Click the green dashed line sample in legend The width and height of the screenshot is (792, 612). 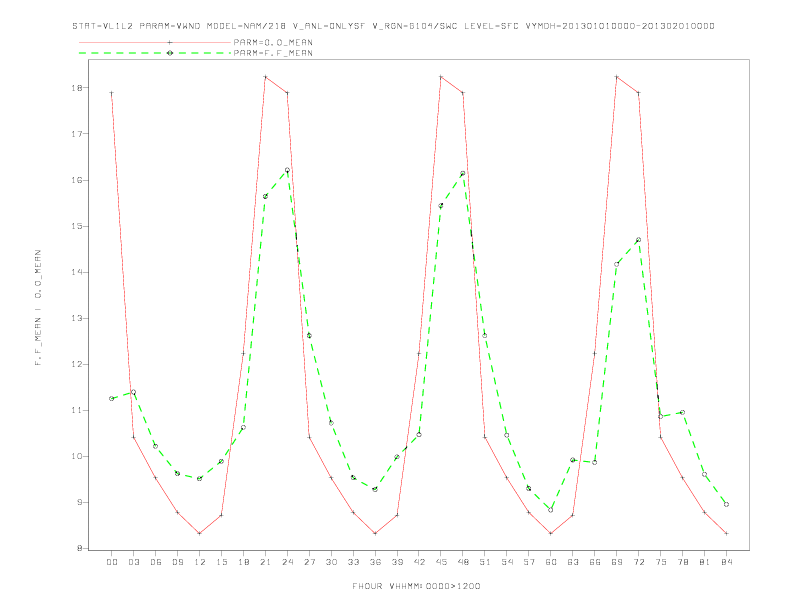[x=155, y=53]
